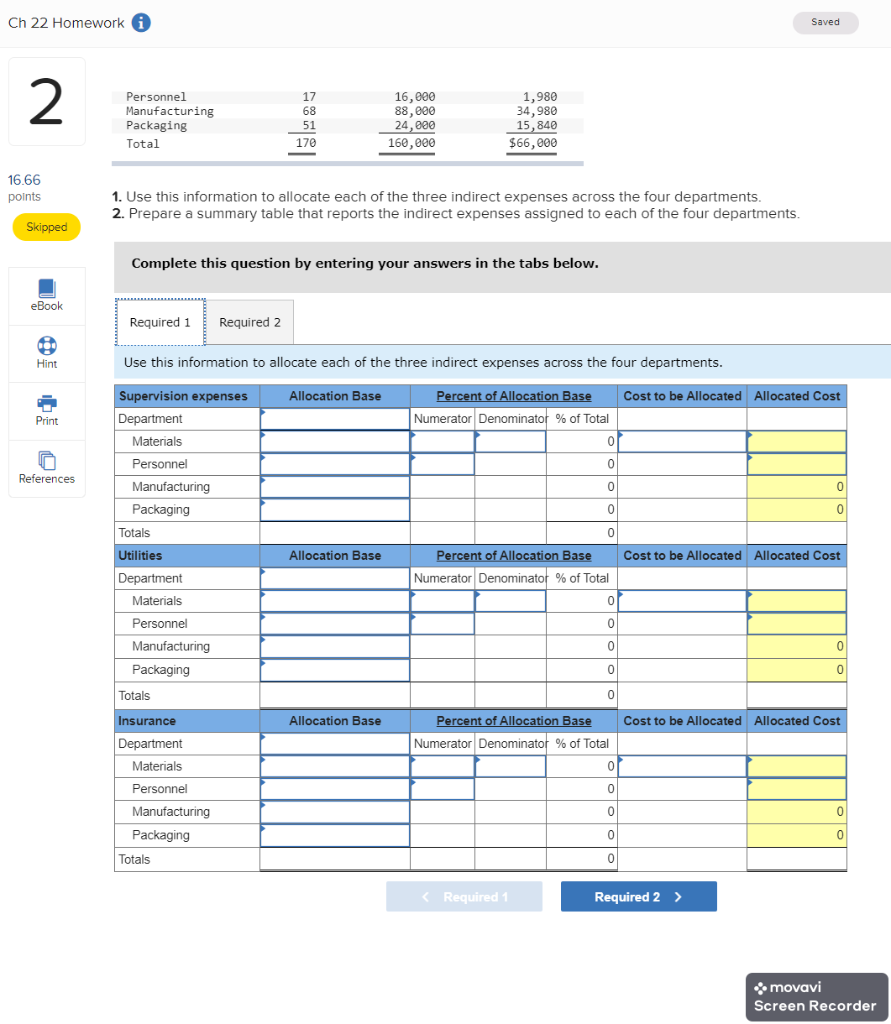Image resolution: width=891 pixels, height=1024 pixels.
Task: Click Utilities Personnel numerator cell
Action: point(442,624)
